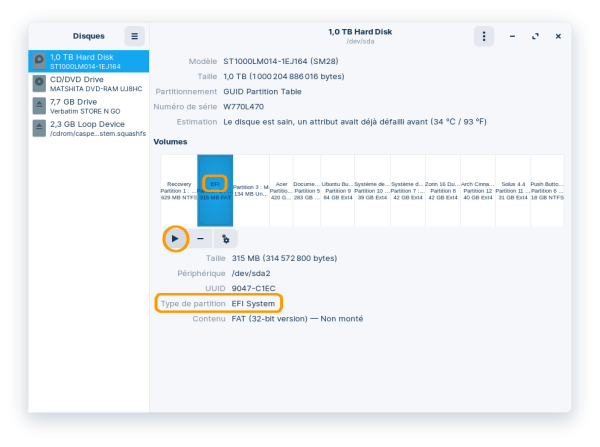Mount the selected EFI partition with play button
The height and width of the screenshot is (447, 600).
175,239
